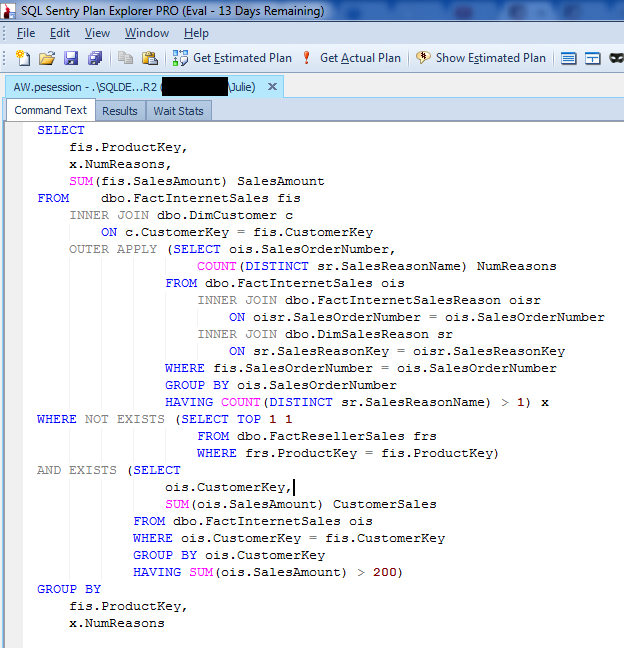
Task: Click GROUP BY ois.CustomerKey line
Action: point(229,555)
